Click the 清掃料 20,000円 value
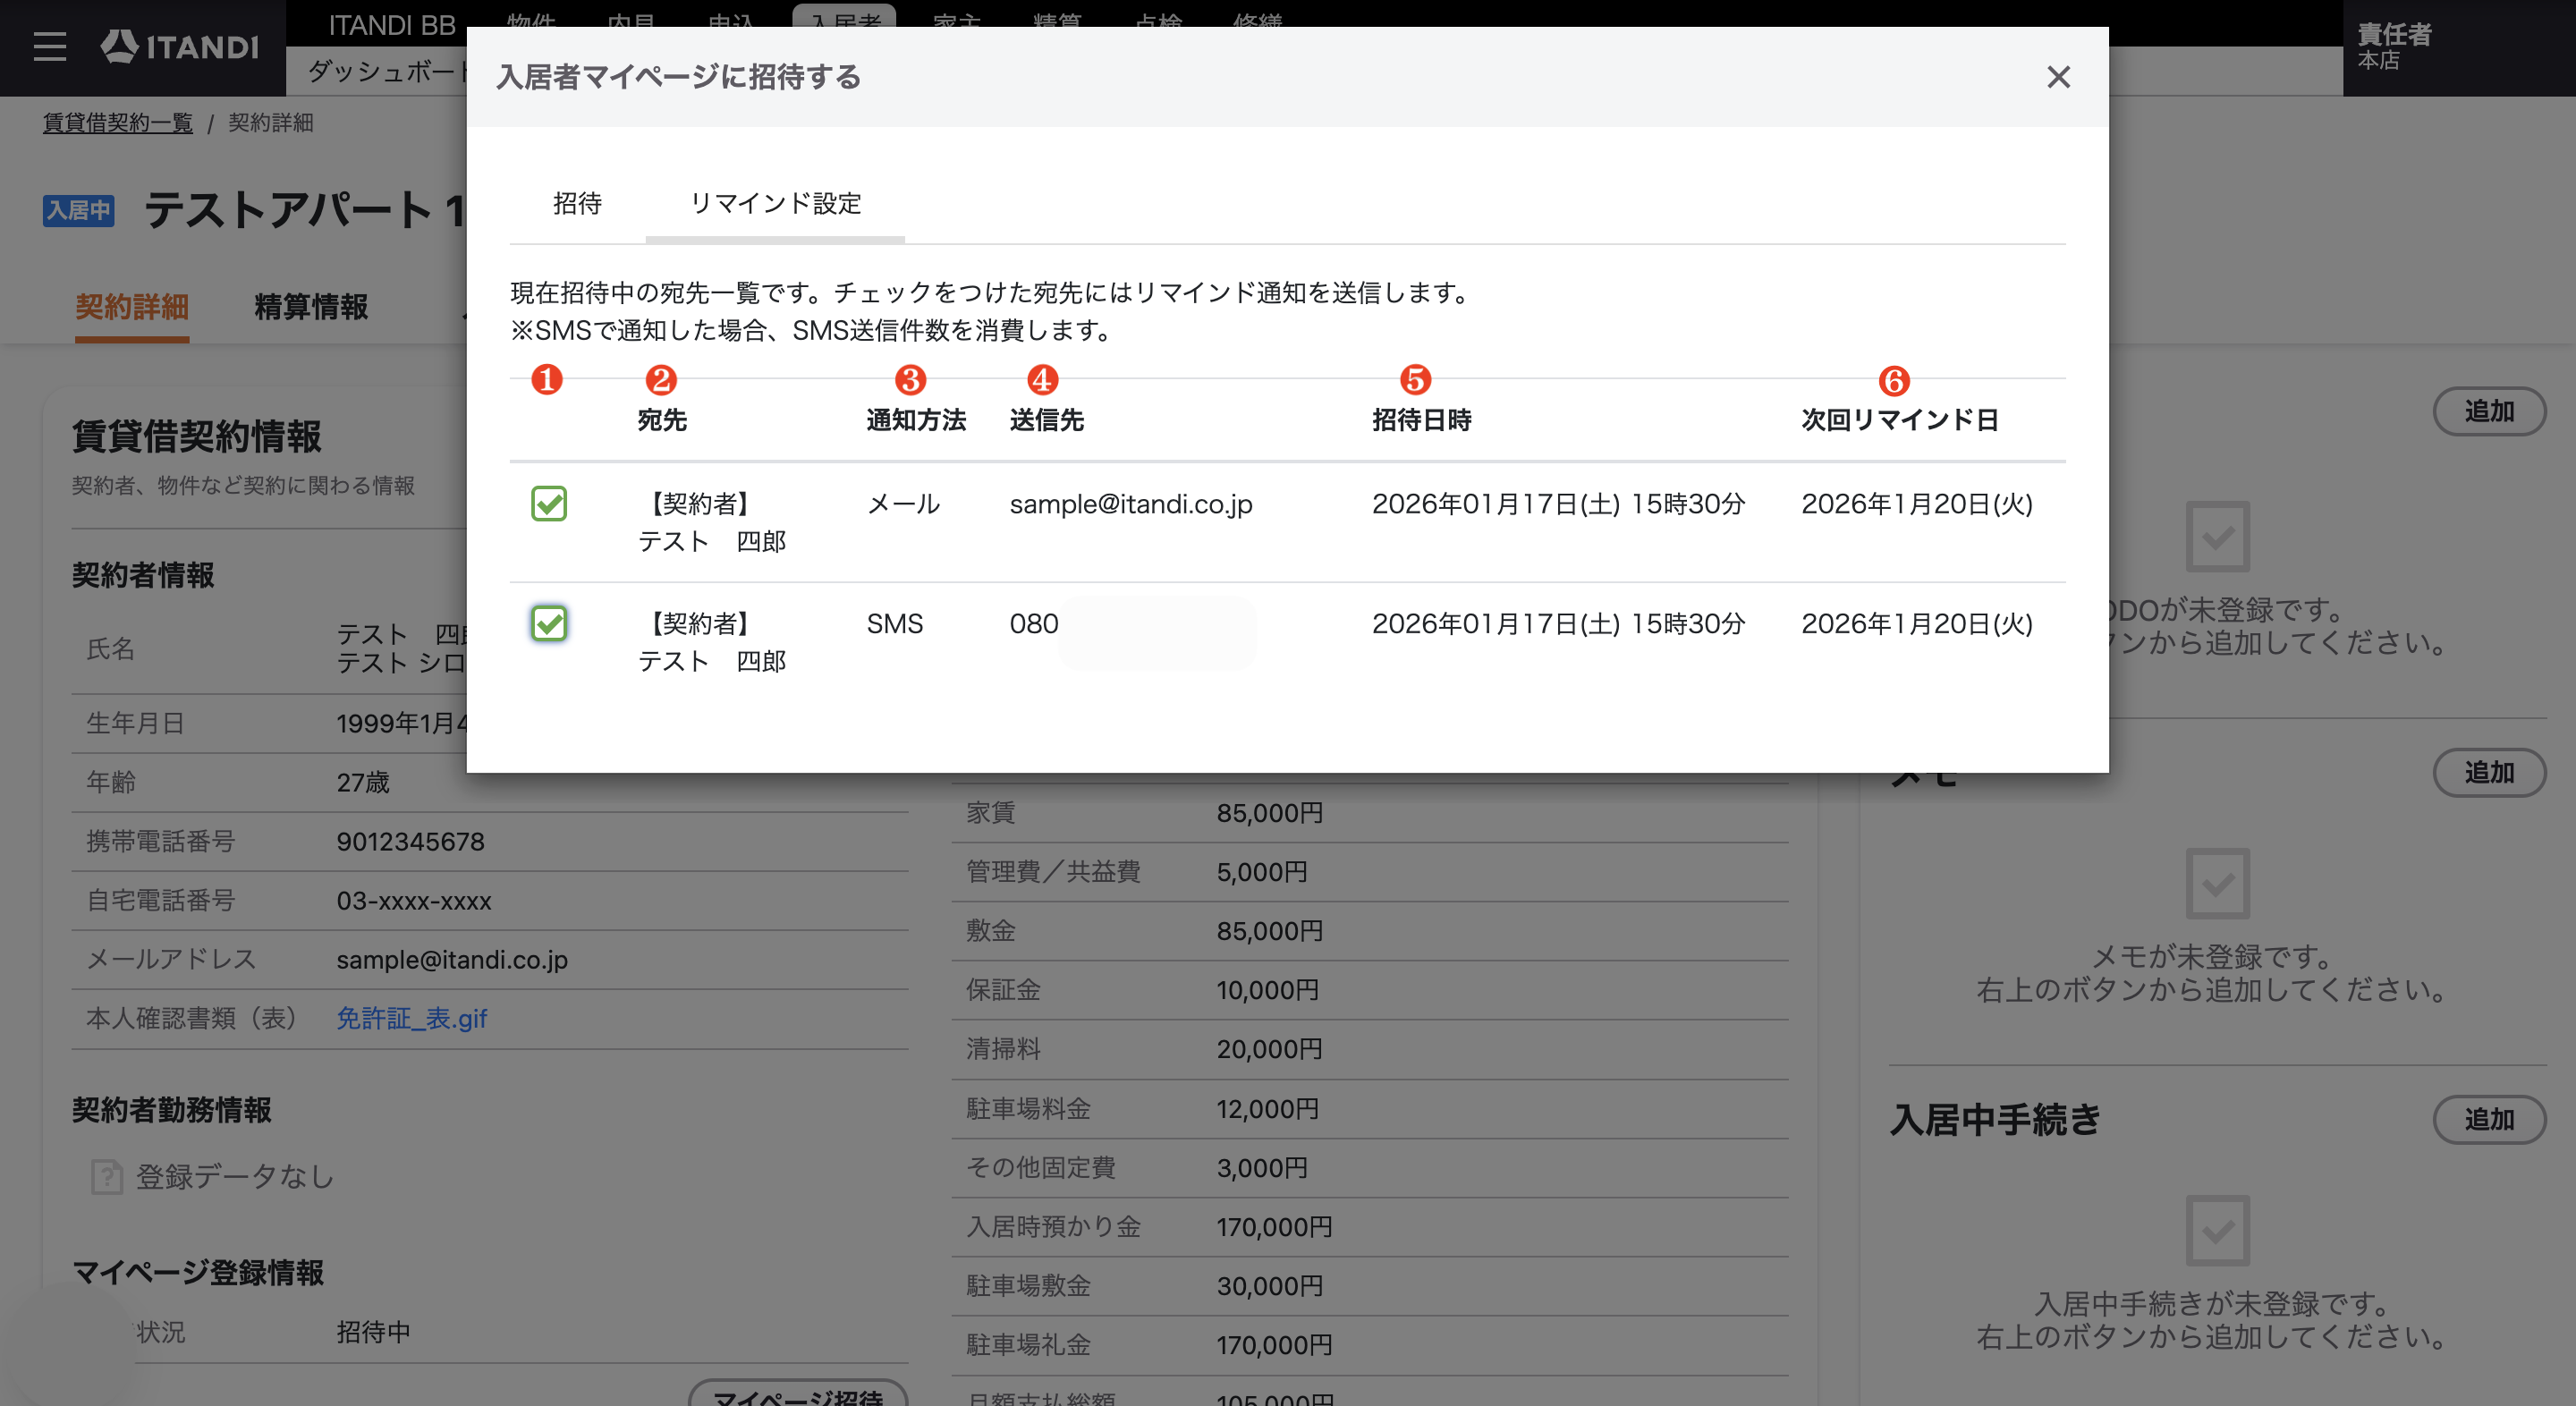Image resolution: width=2576 pixels, height=1406 pixels. [1270, 1049]
